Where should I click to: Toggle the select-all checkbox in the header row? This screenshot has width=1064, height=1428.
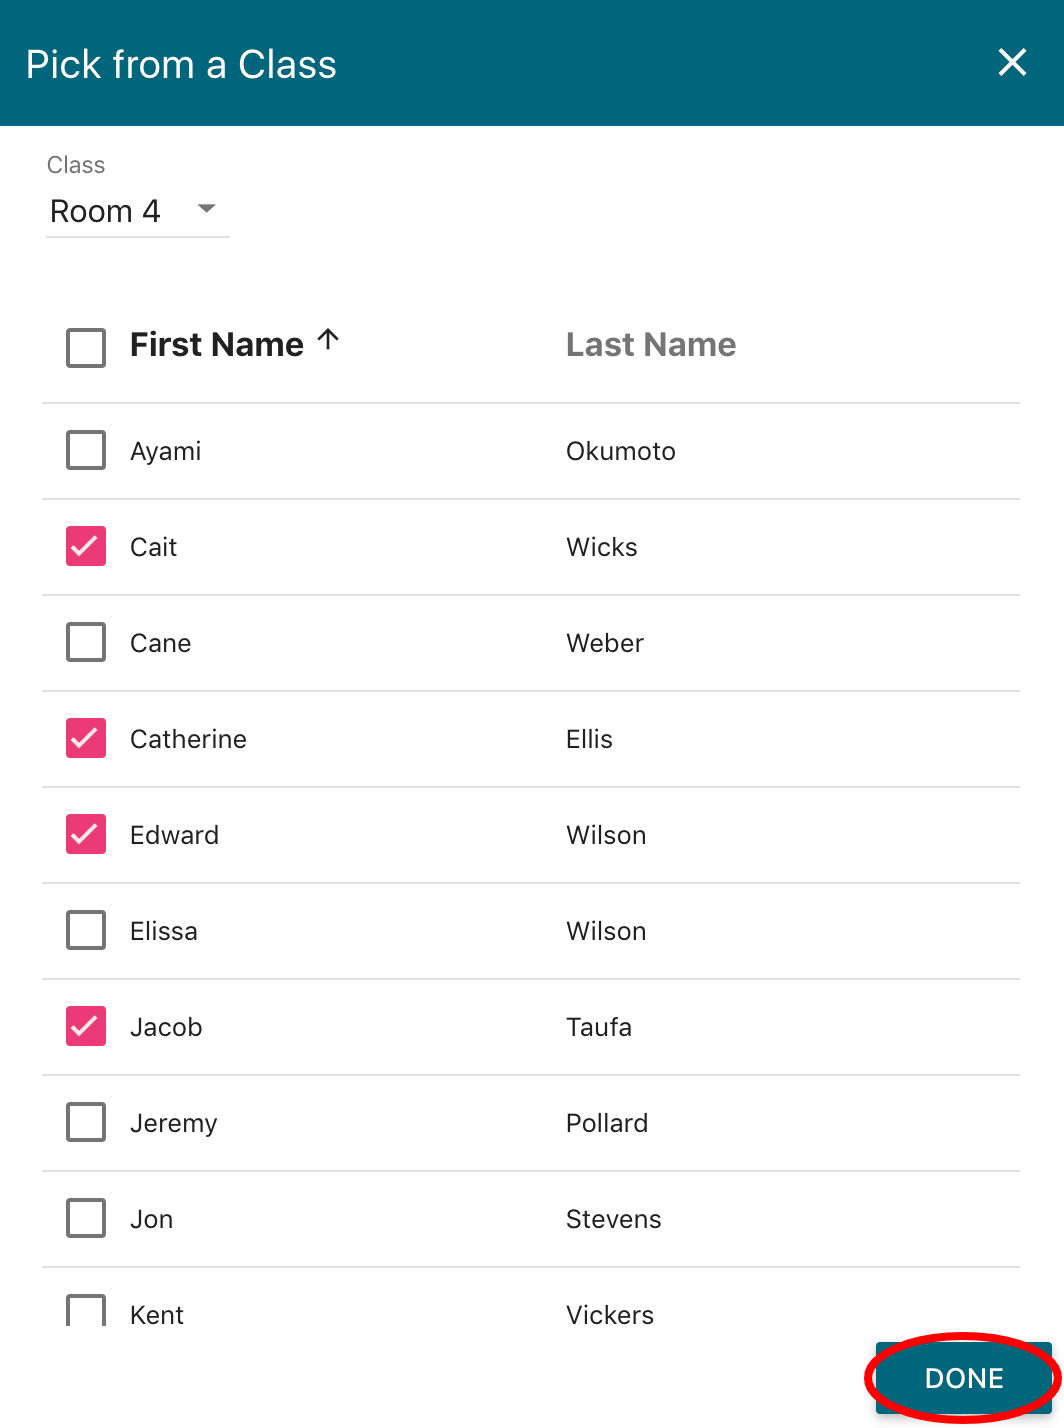coord(85,348)
